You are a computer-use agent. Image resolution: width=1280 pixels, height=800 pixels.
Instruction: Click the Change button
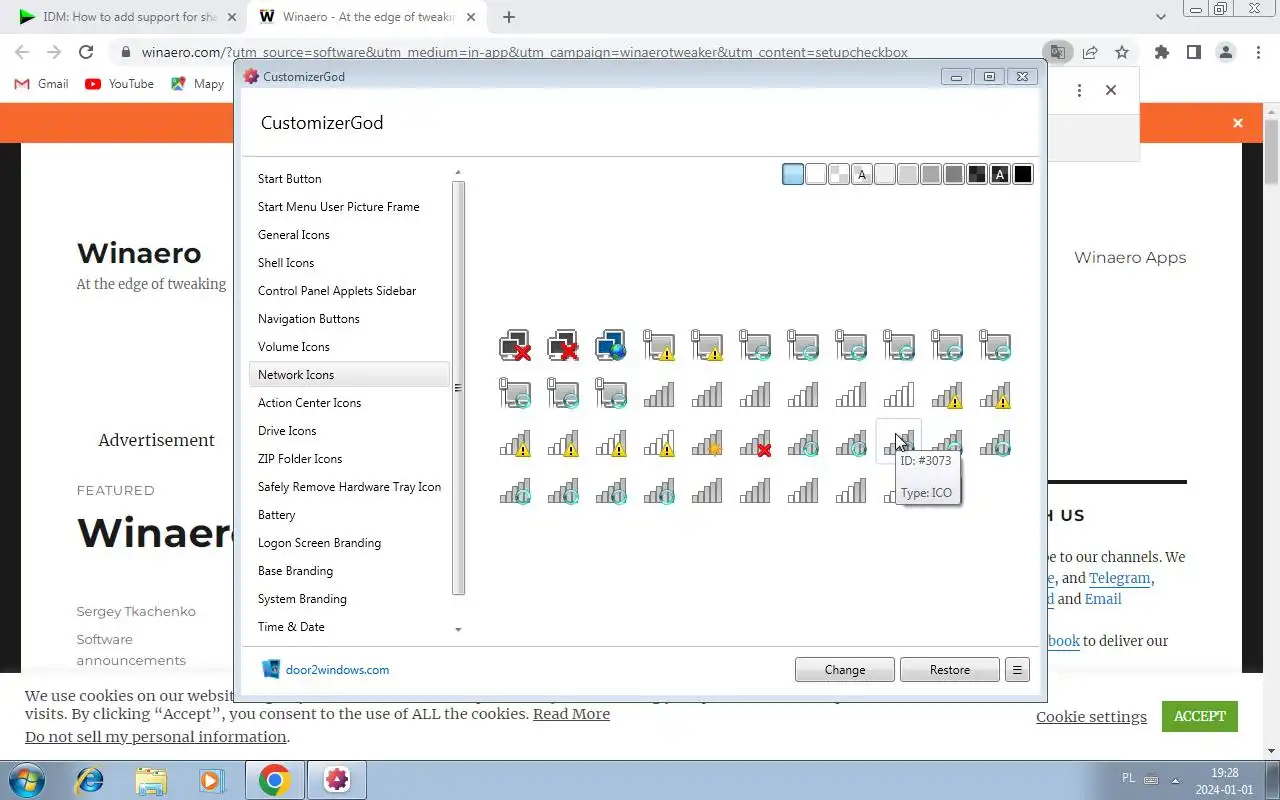tap(845, 670)
